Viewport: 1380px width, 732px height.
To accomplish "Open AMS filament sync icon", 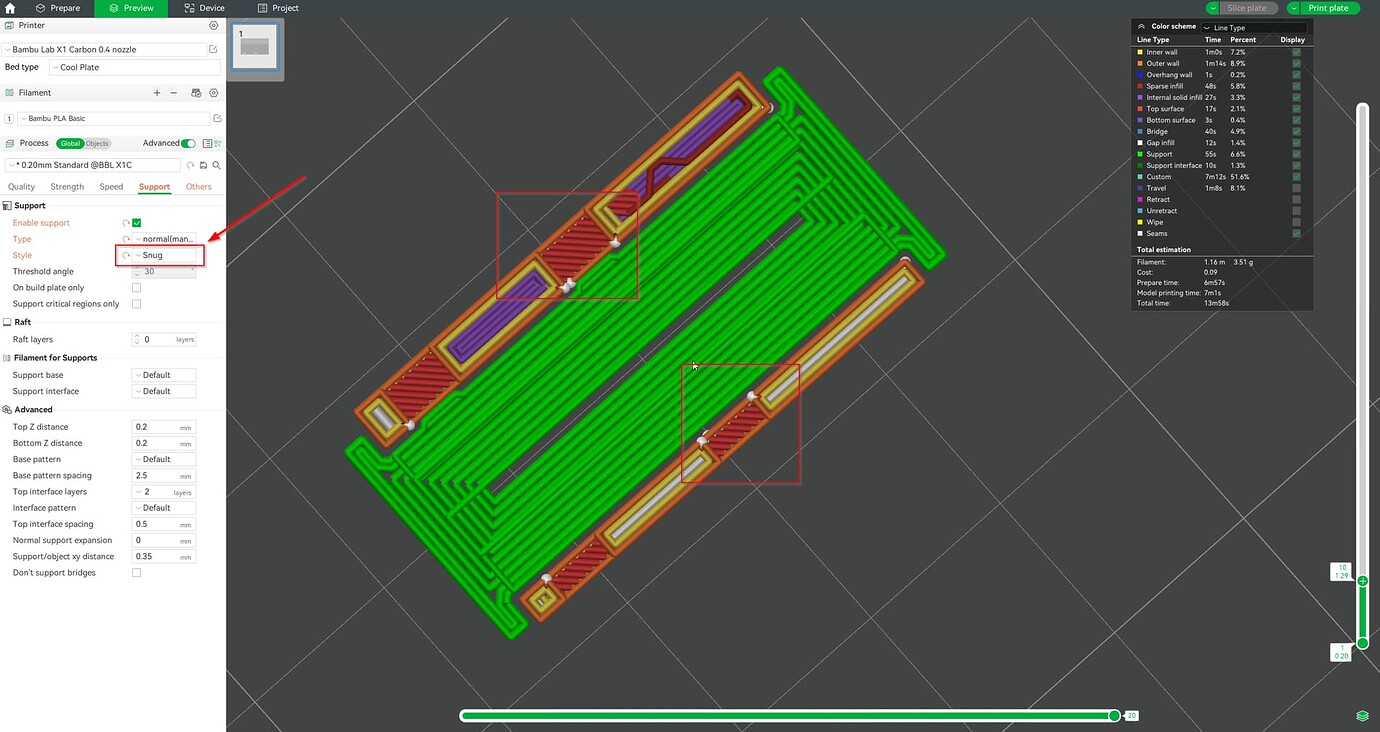I will point(196,93).
